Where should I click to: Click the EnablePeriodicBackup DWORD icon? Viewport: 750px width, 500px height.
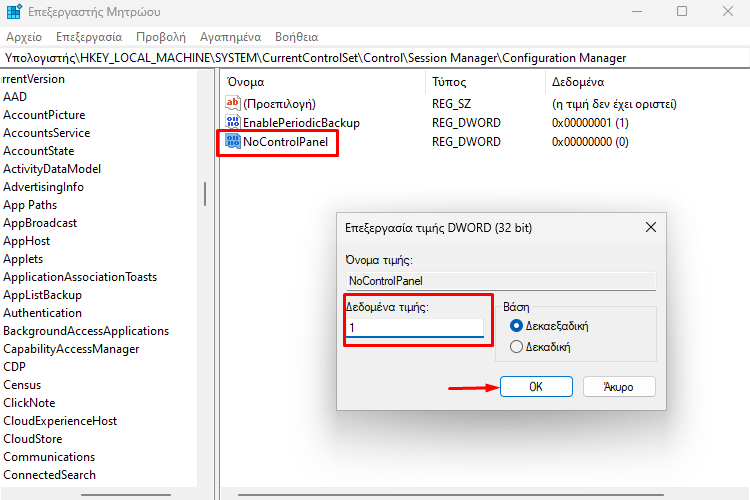pos(232,122)
